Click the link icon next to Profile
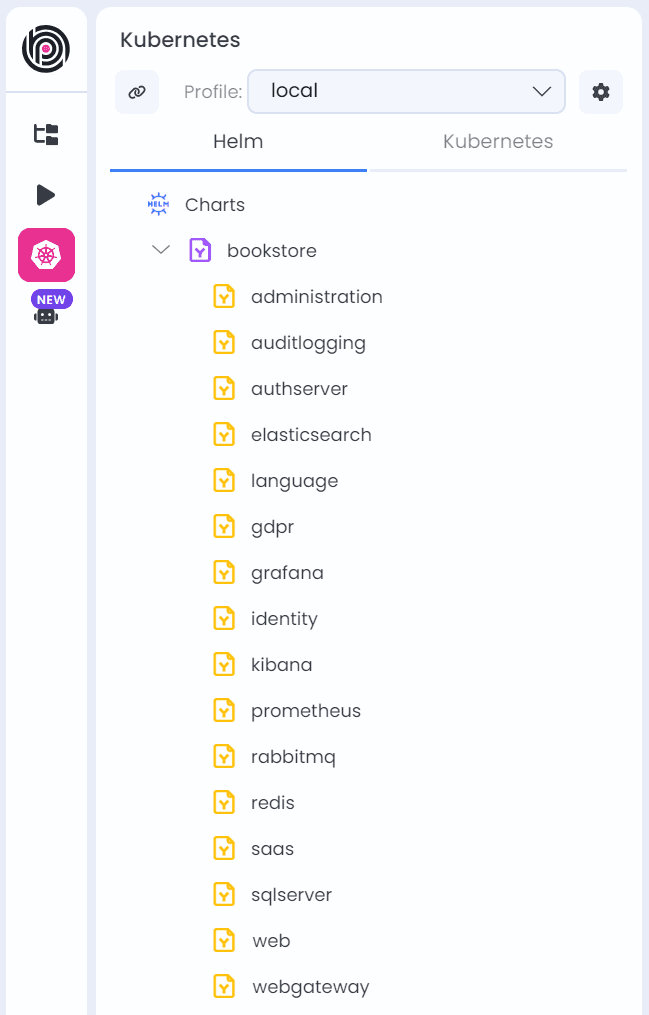This screenshot has width=649, height=1015. tap(137, 91)
